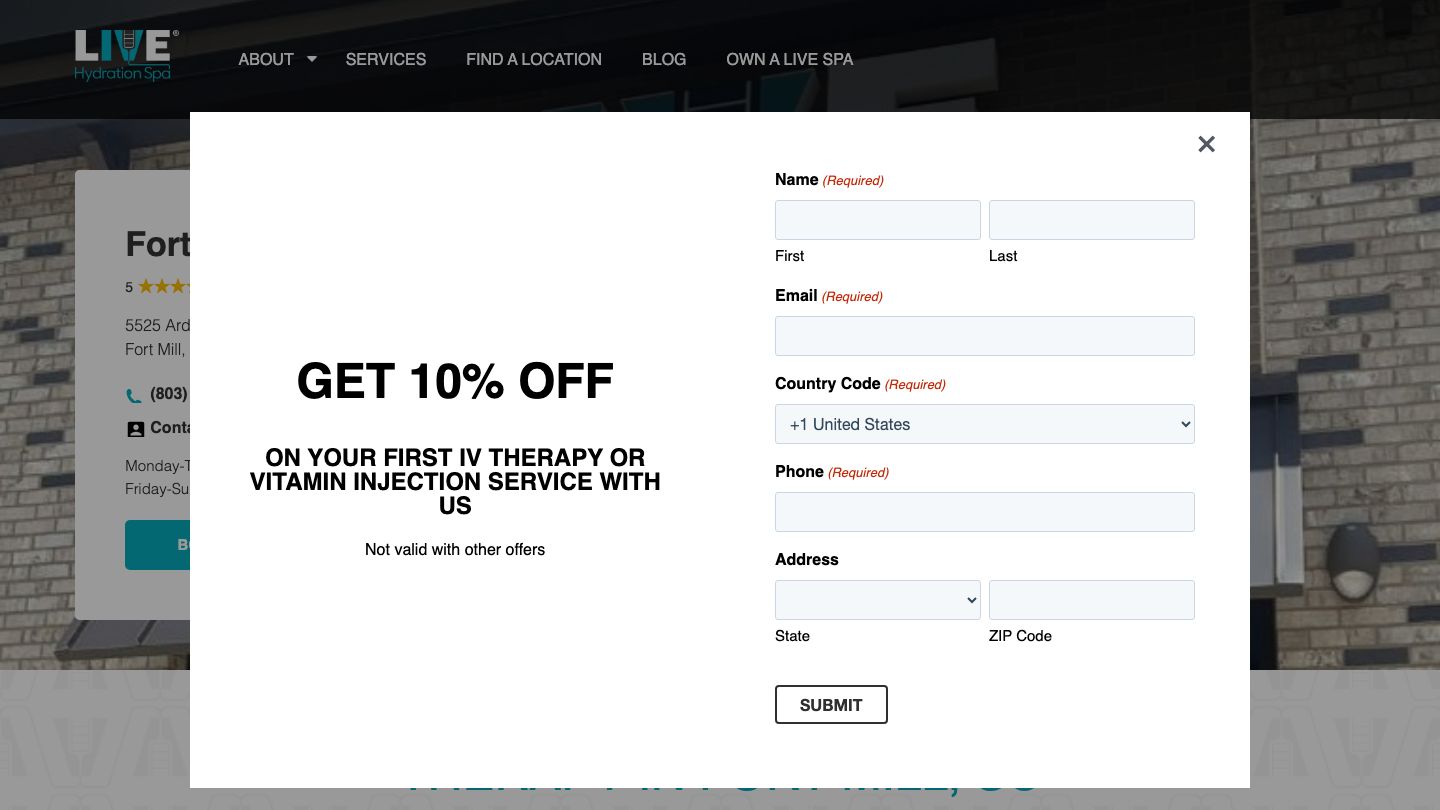Focus the Last name field
Viewport: 1440px width, 810px height.
(1091, 220)
